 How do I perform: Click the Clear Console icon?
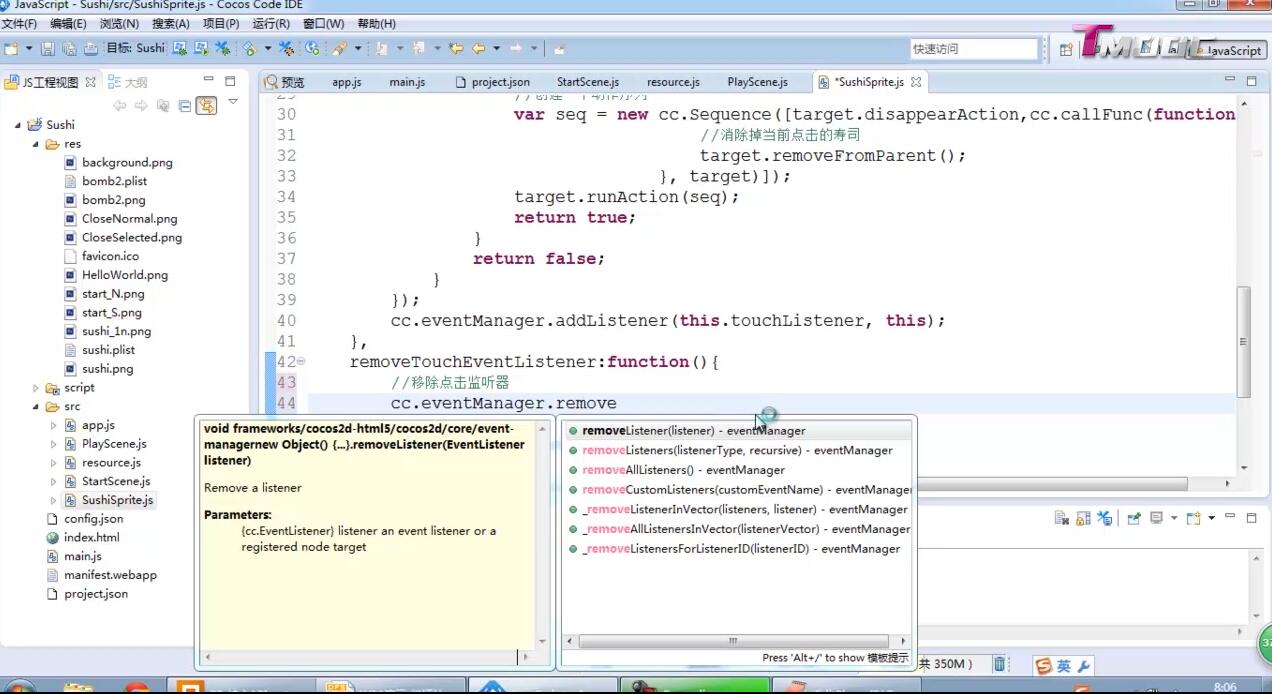[x=1064, y=518]
